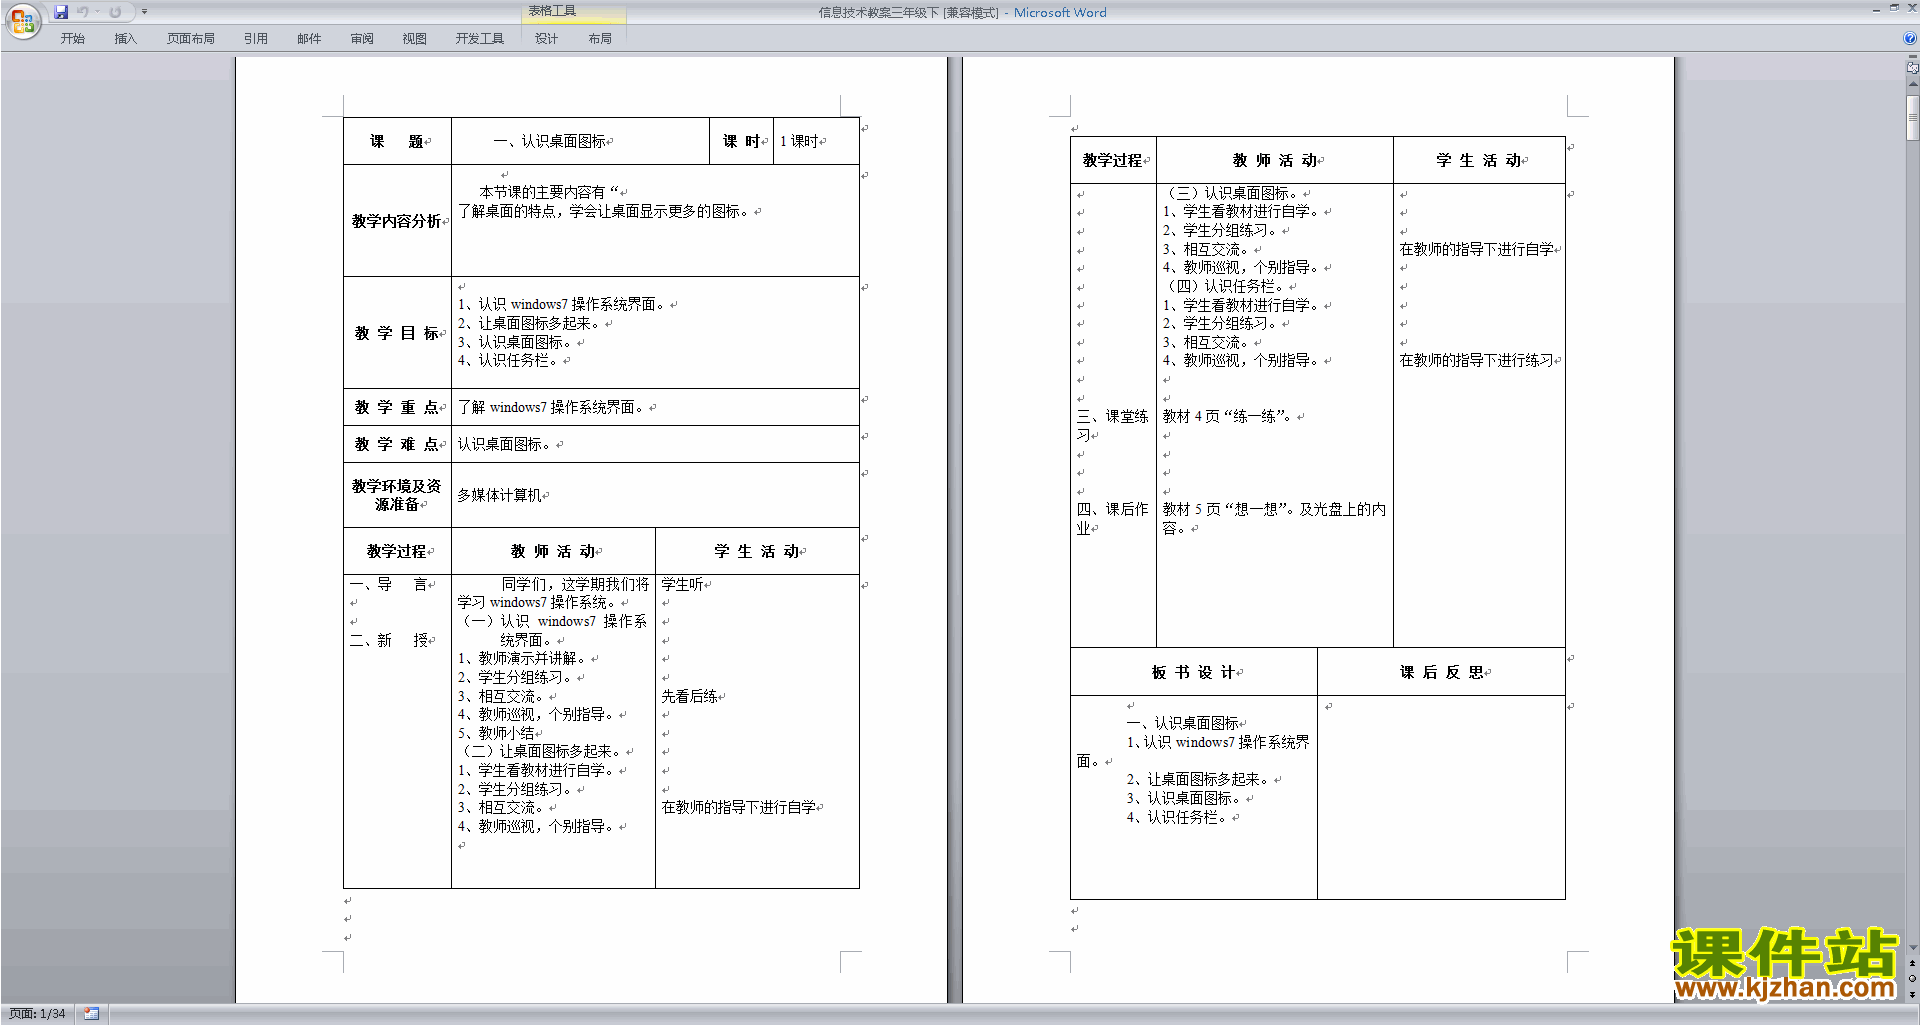Click 教师活动 header on page one
The width and height of the screenshot is (1920, 1025).
553,551
